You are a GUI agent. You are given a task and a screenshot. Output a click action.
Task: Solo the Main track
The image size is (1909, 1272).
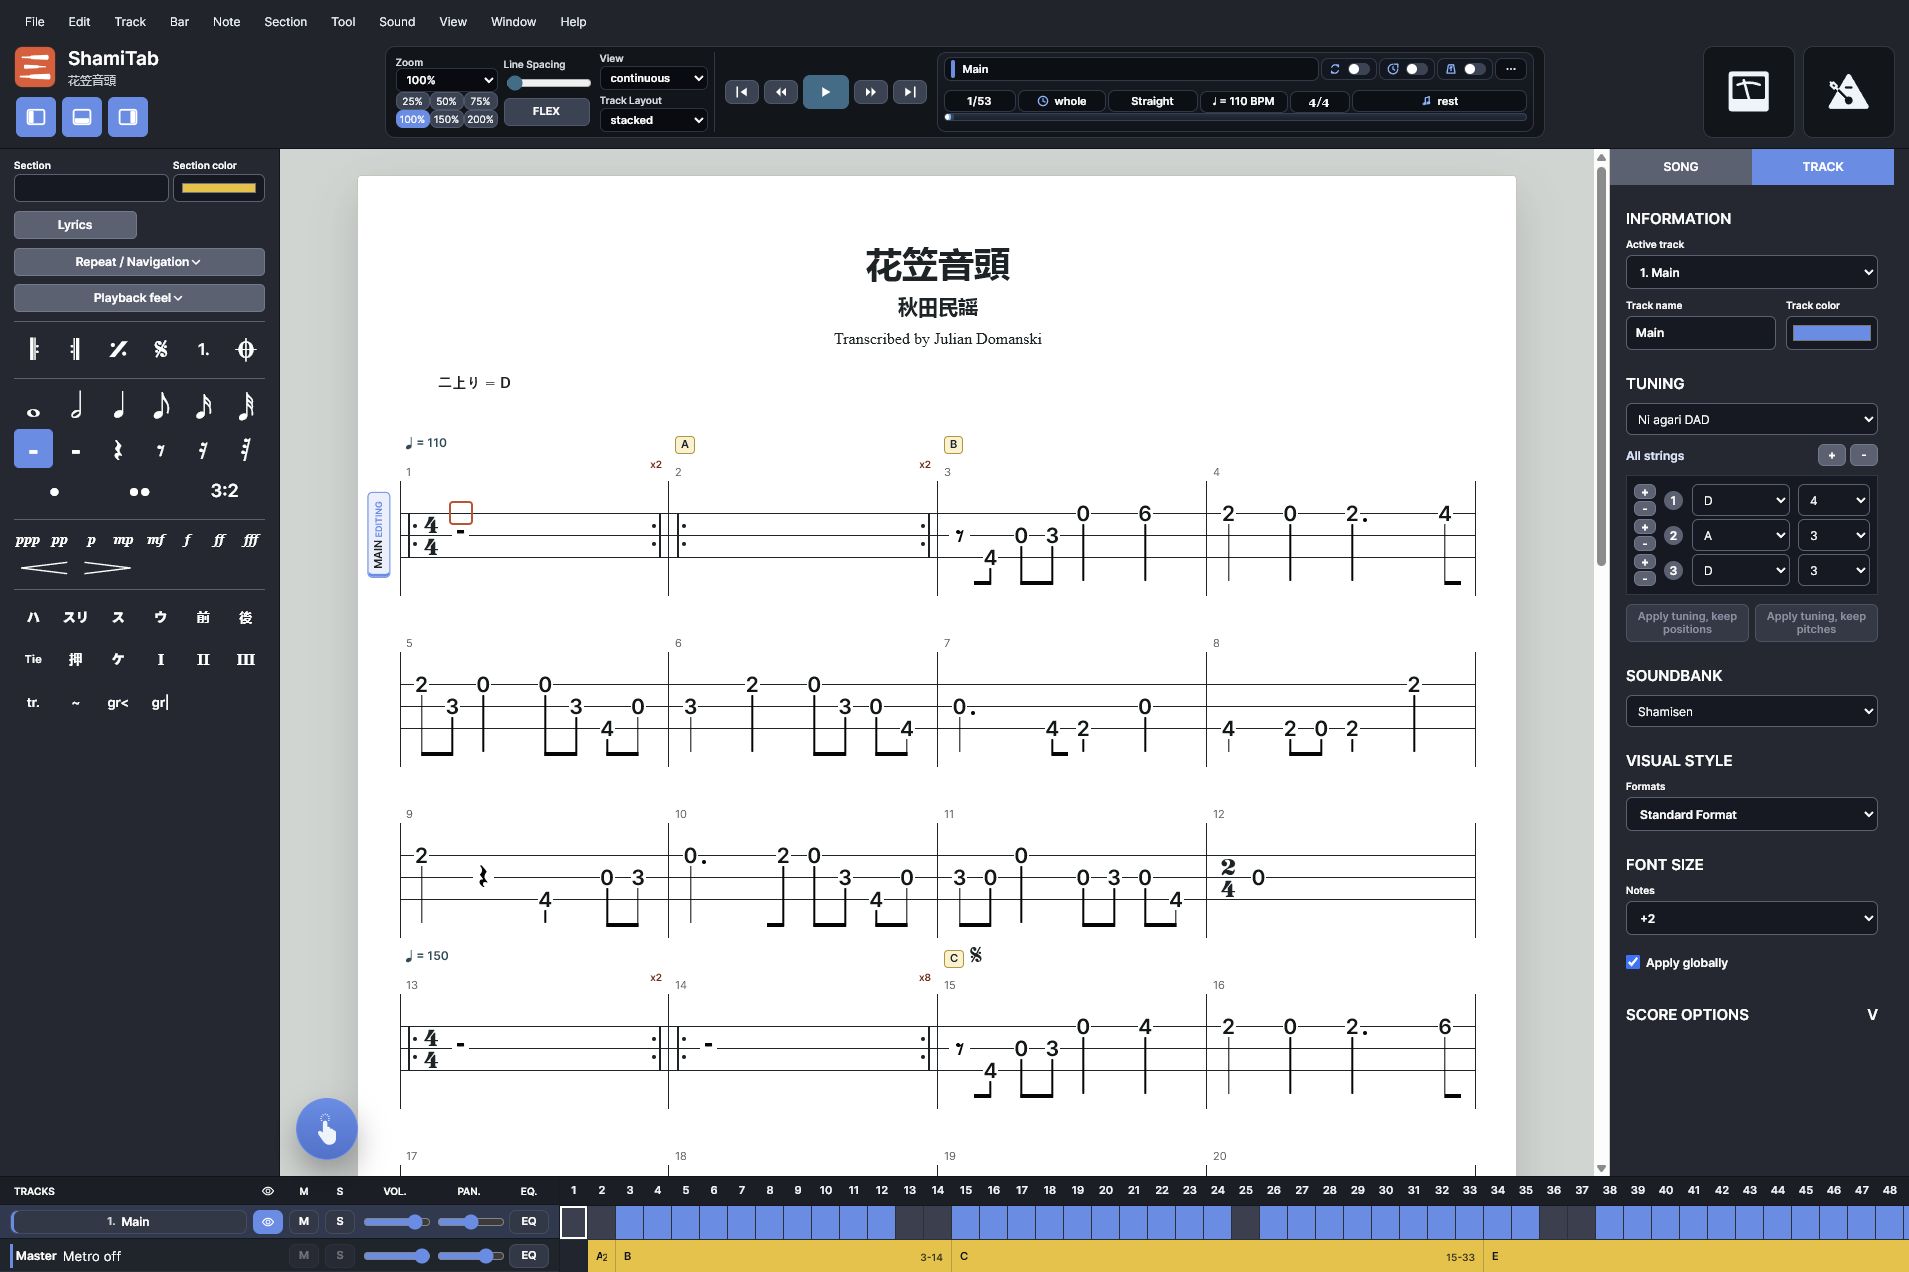coord(340,1221)
